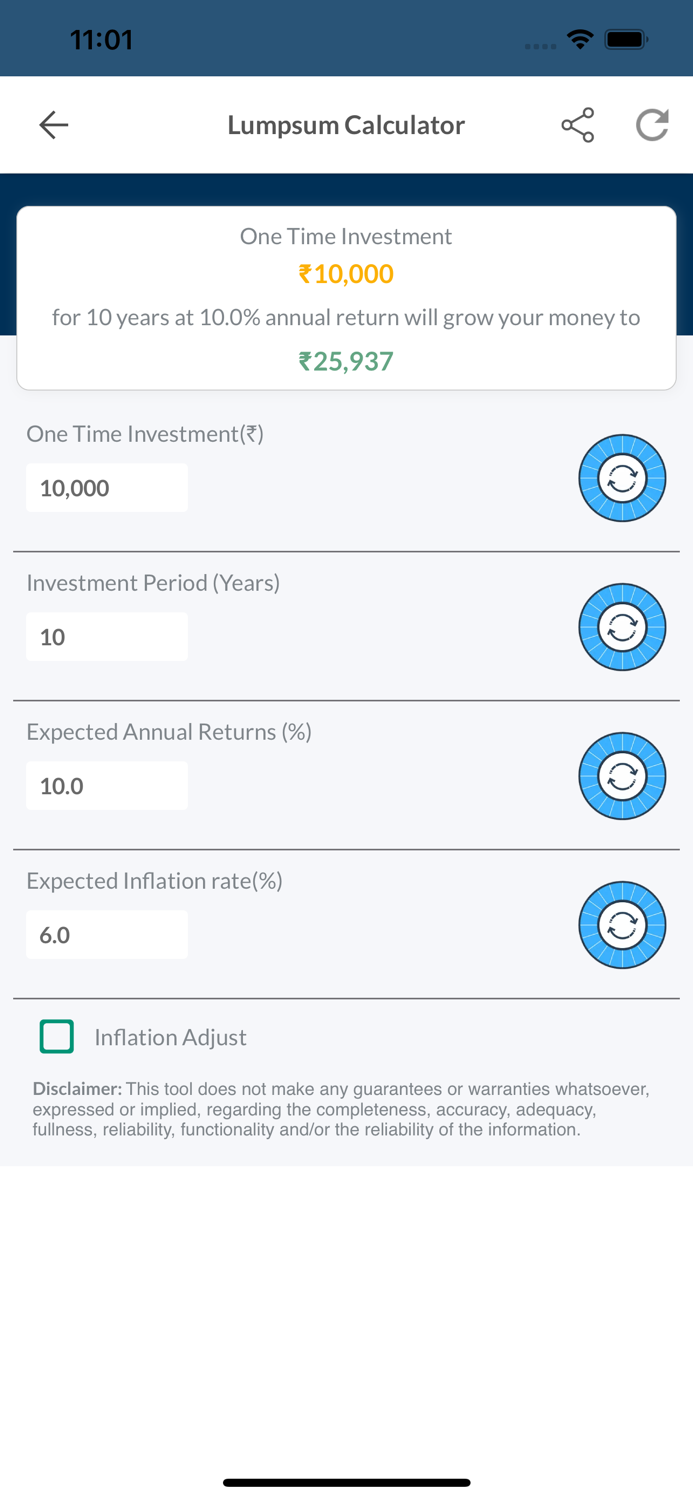Select the Lumpsum Calculator title
Screen dimensions: 693x1500
pos(346,124)
